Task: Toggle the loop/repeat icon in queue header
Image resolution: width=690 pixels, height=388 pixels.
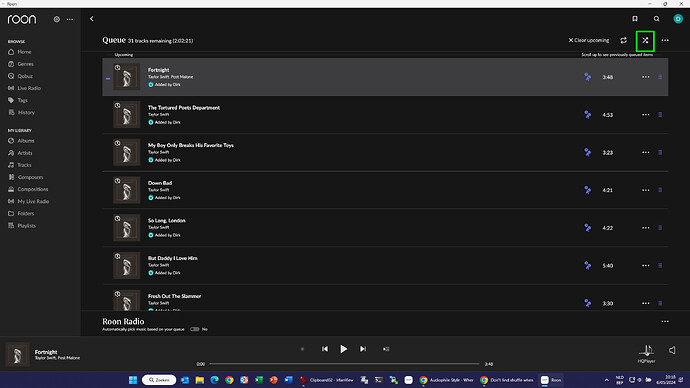Action: tap(624, 40)
